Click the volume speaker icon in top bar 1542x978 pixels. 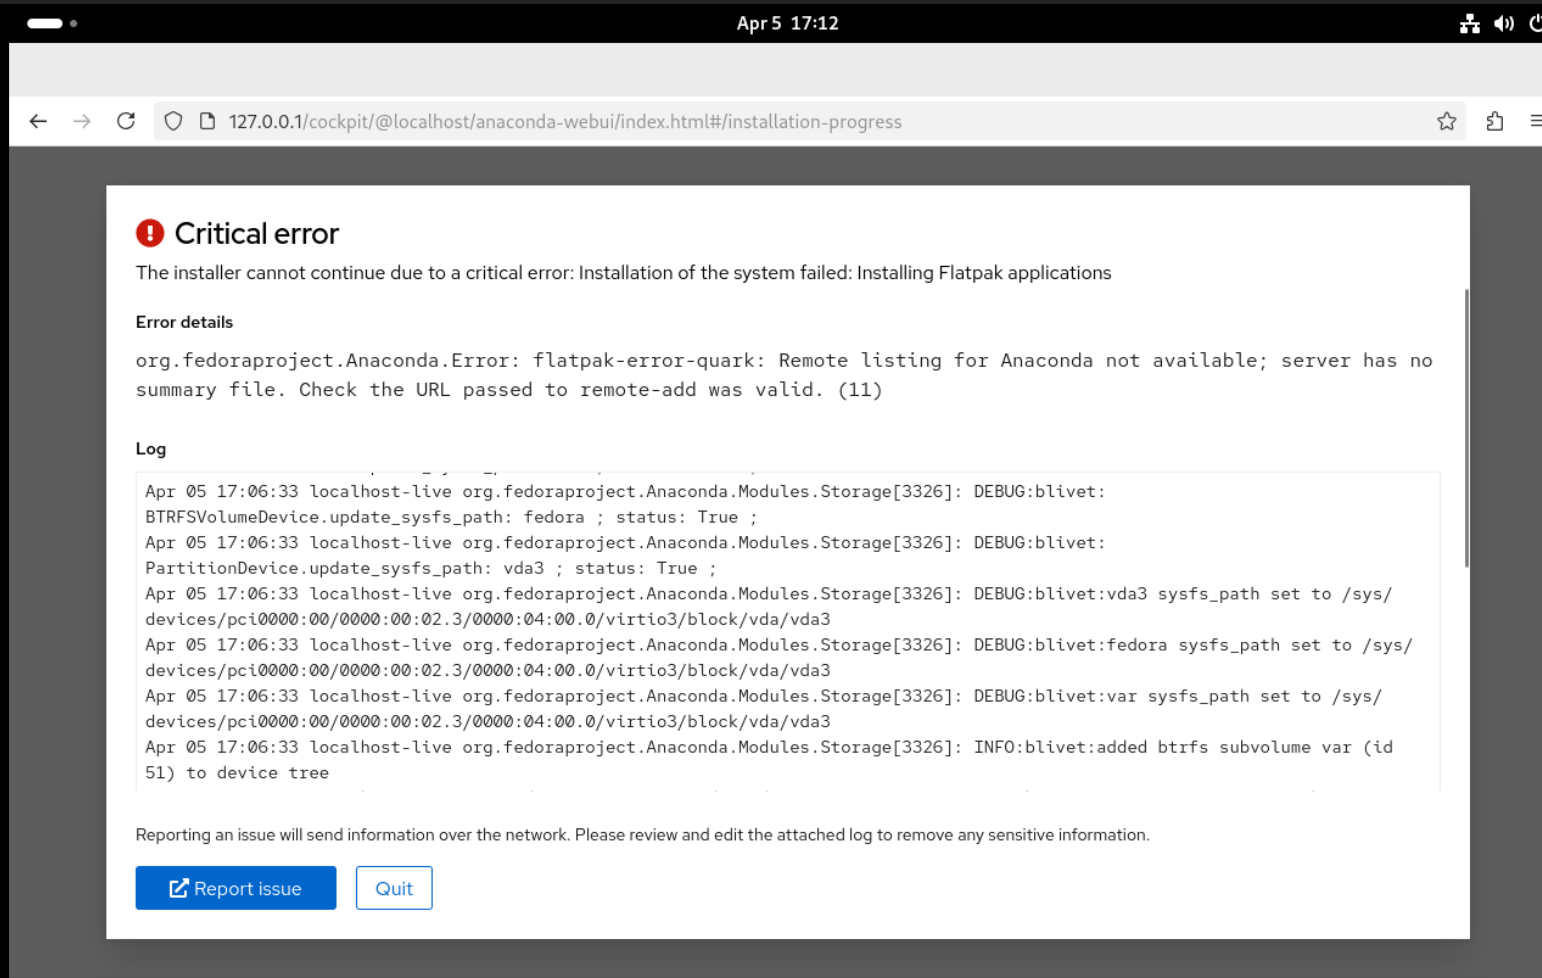click(1504, 23)
